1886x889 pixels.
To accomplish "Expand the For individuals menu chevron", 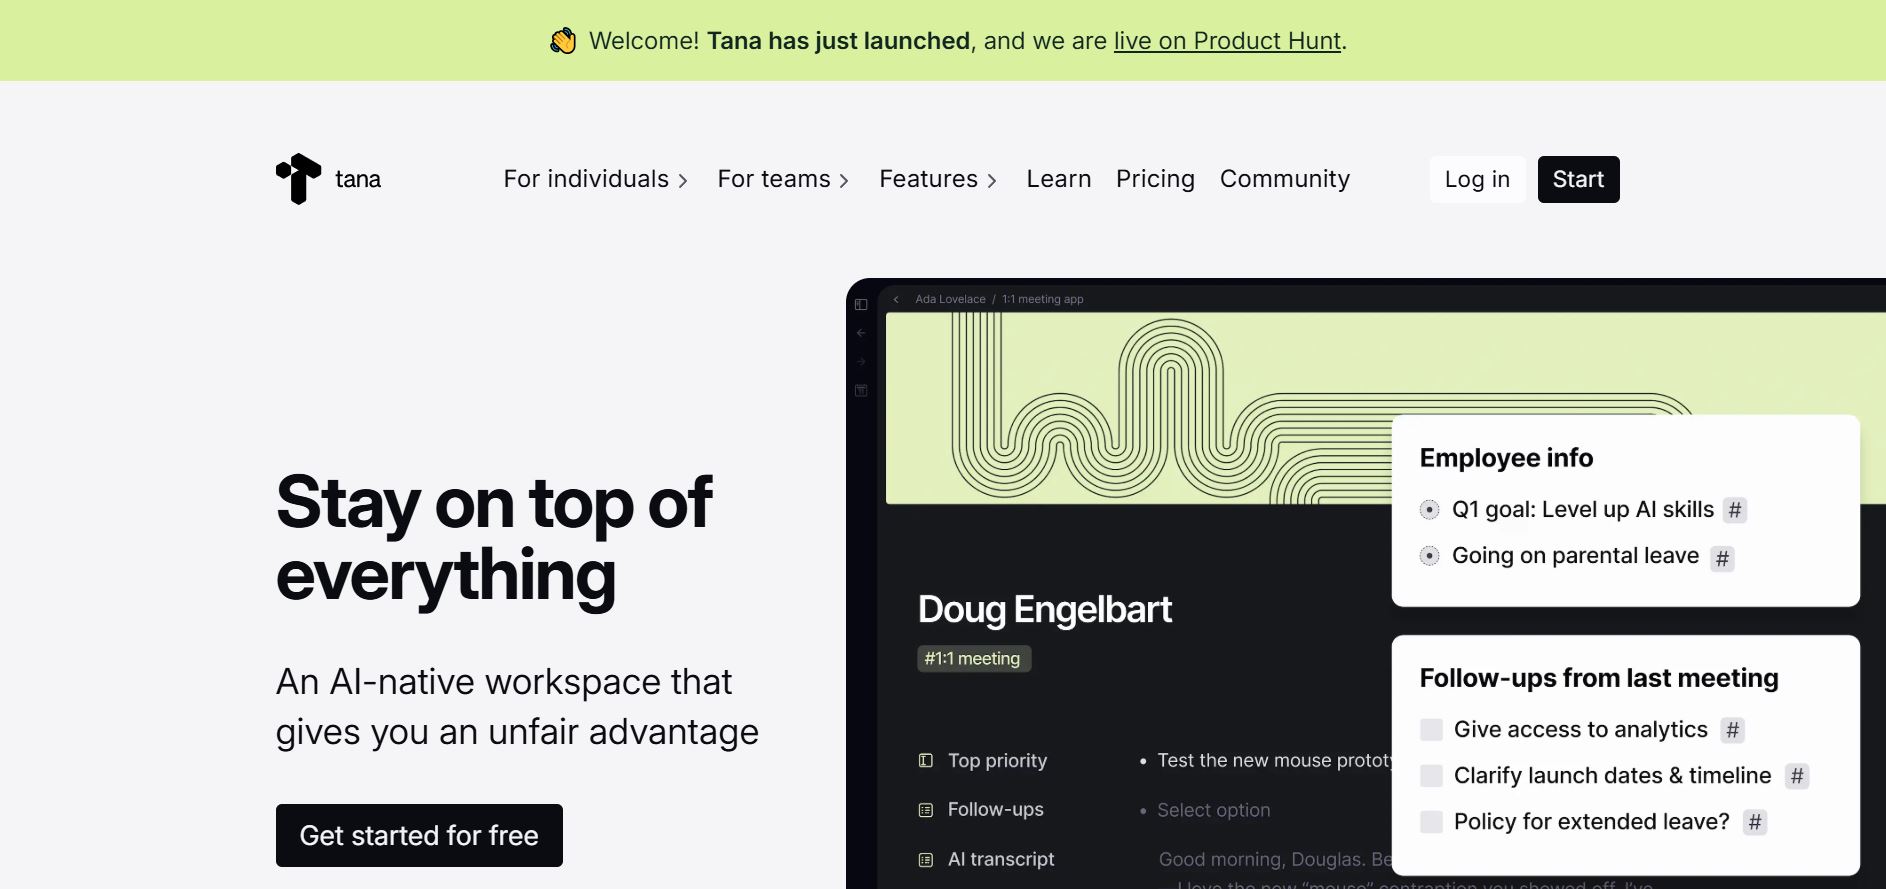I will pyautogui.click(x=683, y=181).
